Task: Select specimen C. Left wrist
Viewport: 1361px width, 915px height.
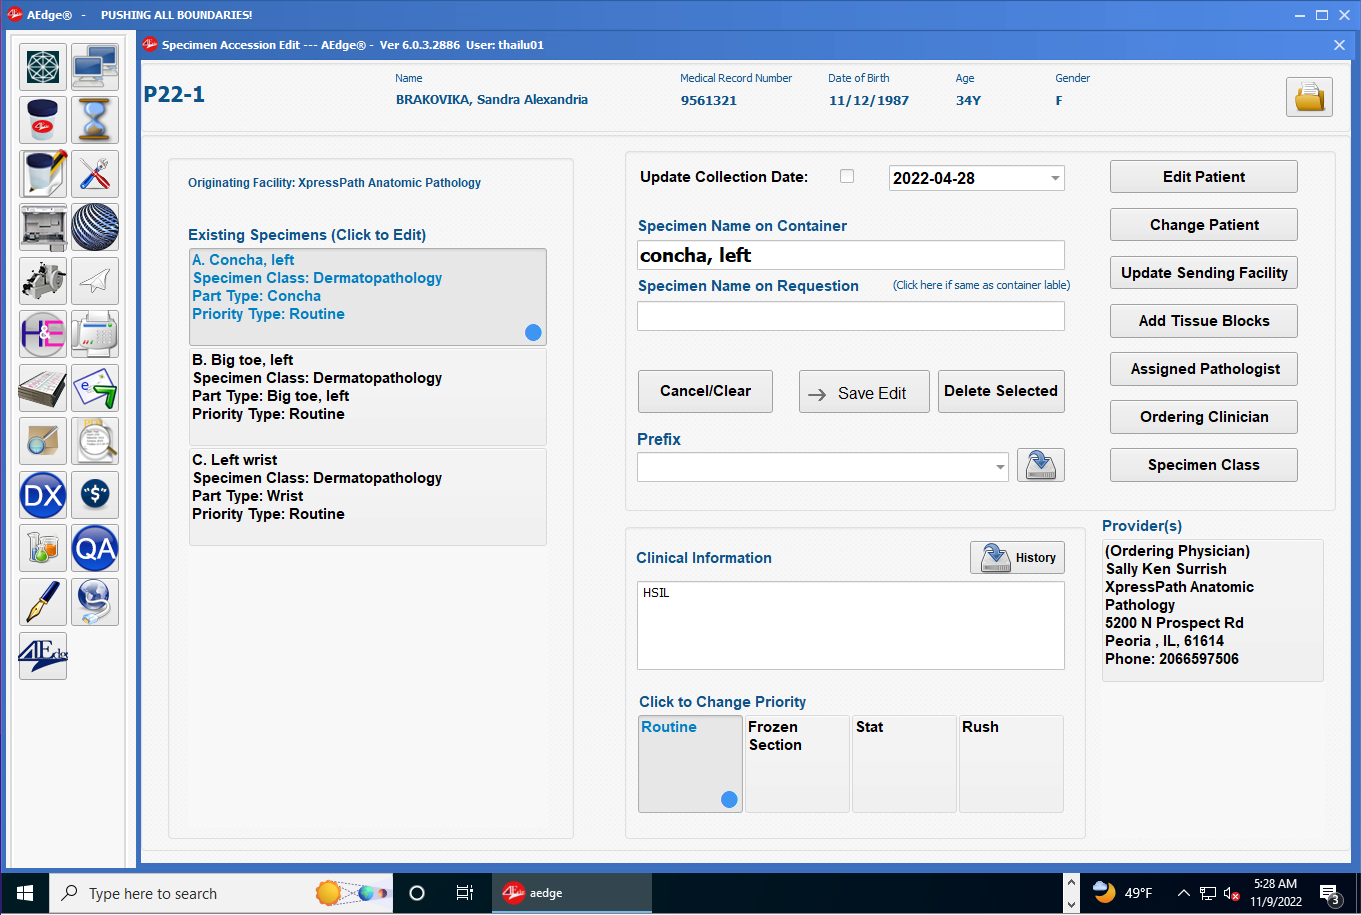Action: (x=368, y=497)
